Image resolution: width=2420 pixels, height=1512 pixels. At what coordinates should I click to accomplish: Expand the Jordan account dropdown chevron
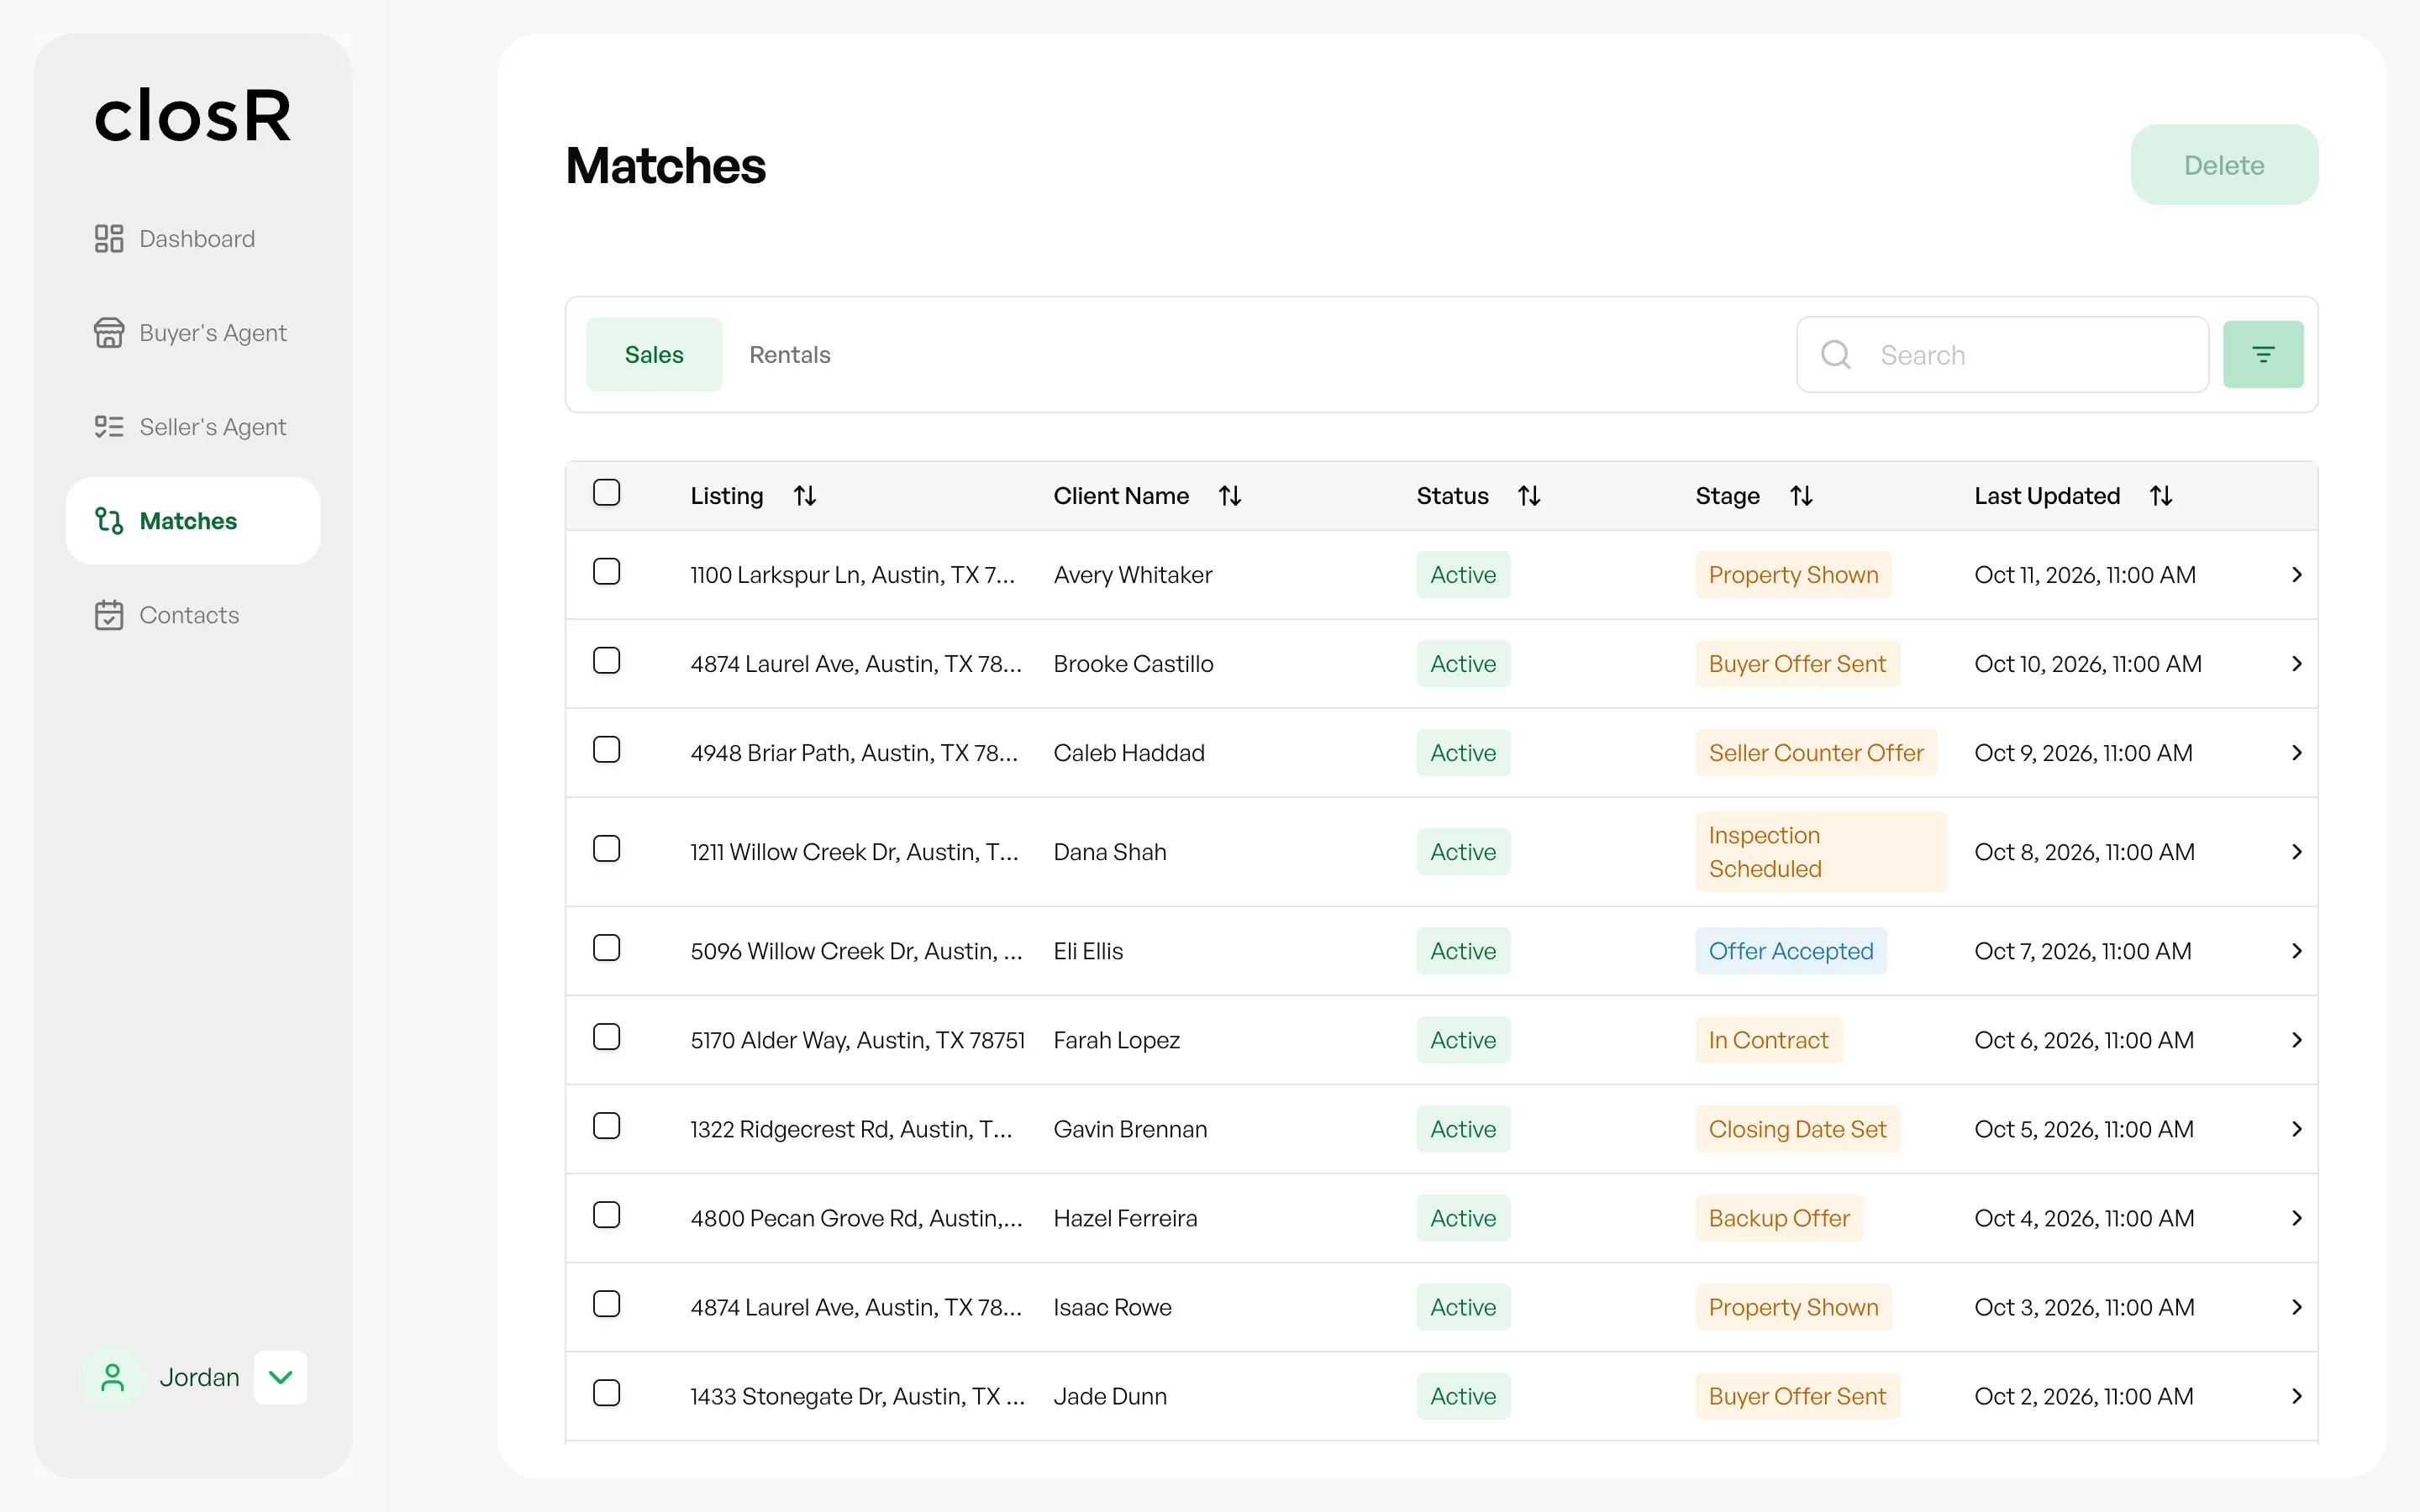click(x=281, y=1378)
